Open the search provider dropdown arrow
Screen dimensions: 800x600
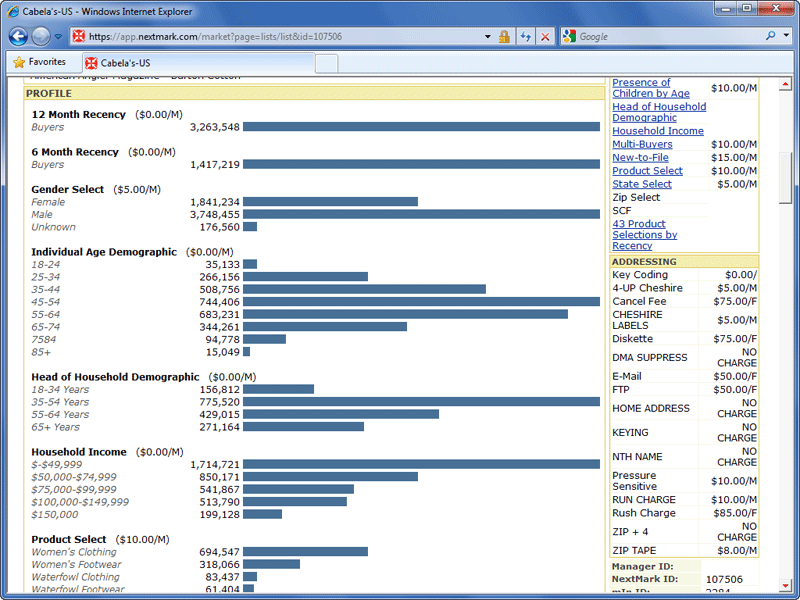point(786,36)
